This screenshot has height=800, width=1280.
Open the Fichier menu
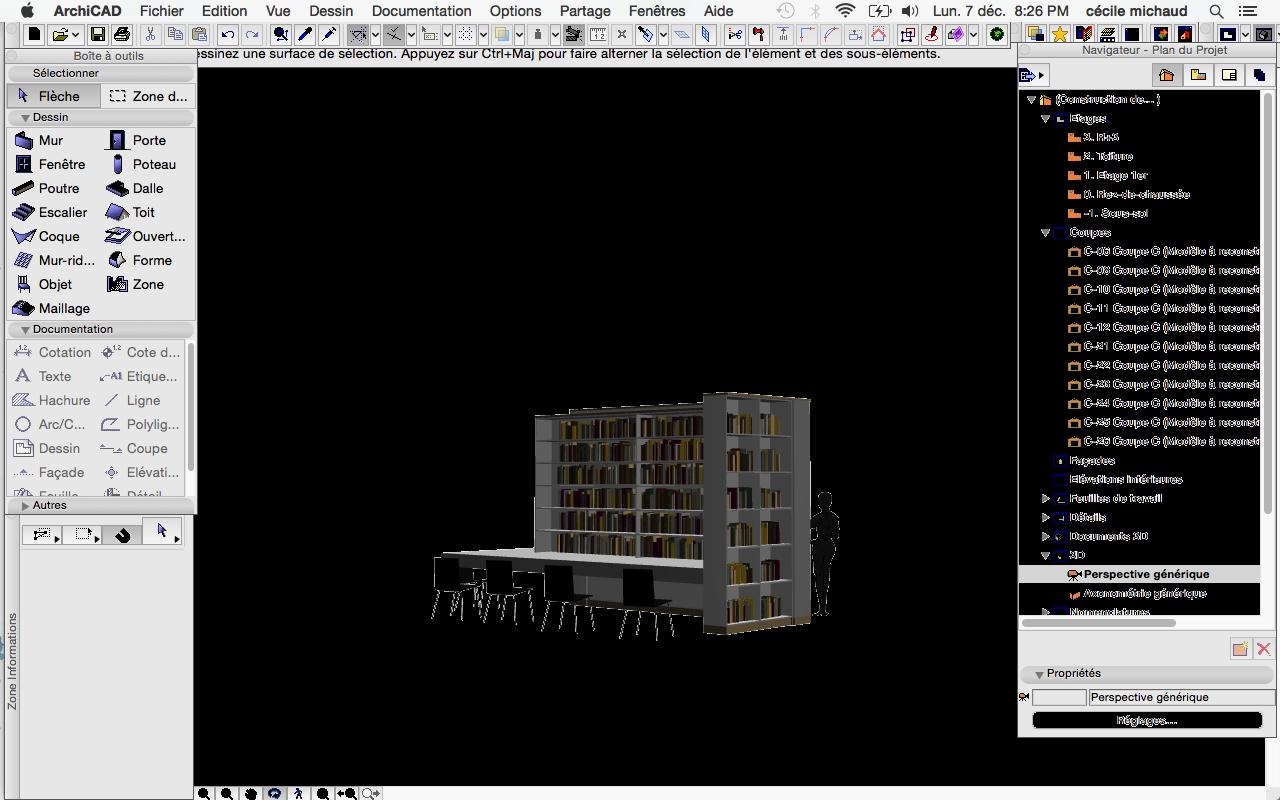(161, 11)
